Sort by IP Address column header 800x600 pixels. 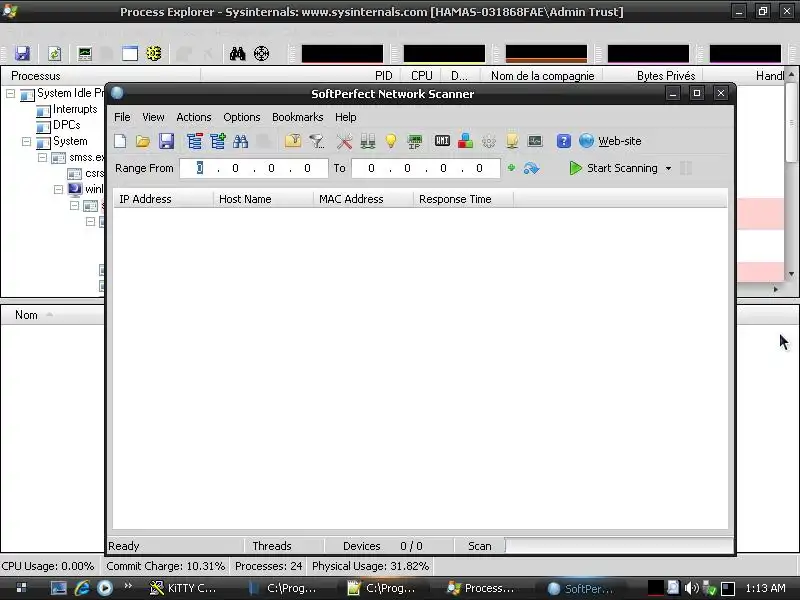pos(163,199)
